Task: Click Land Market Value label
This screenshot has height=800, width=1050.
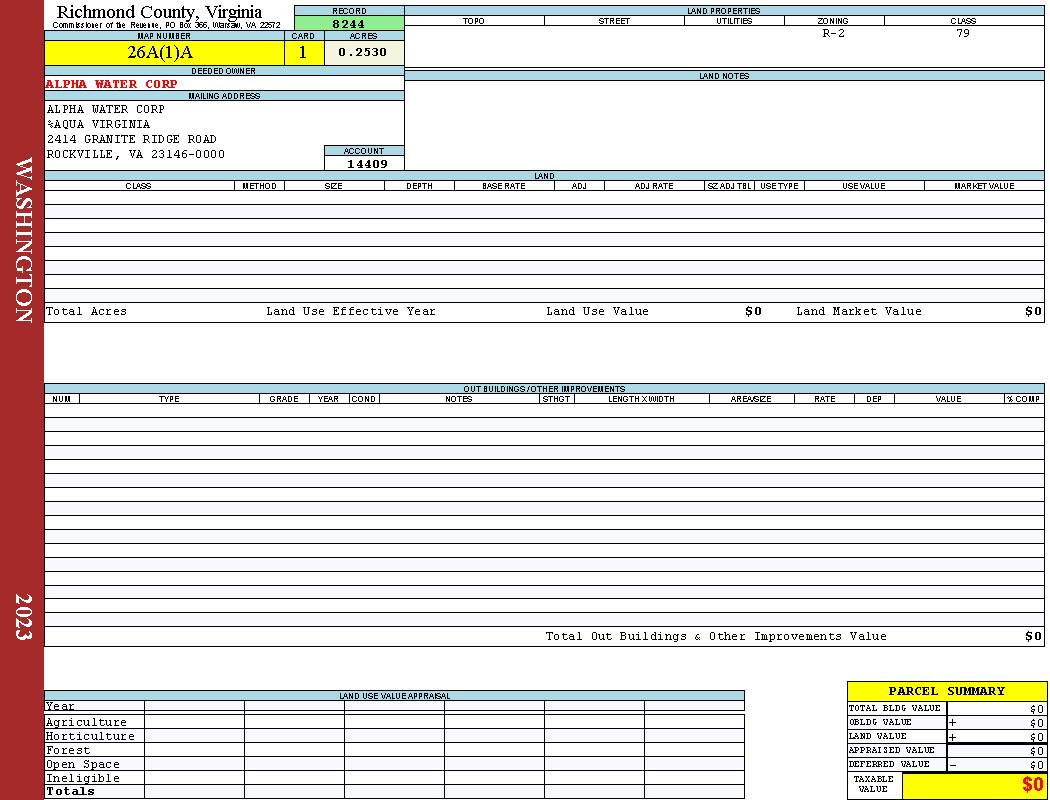Action: click(858, 311)
